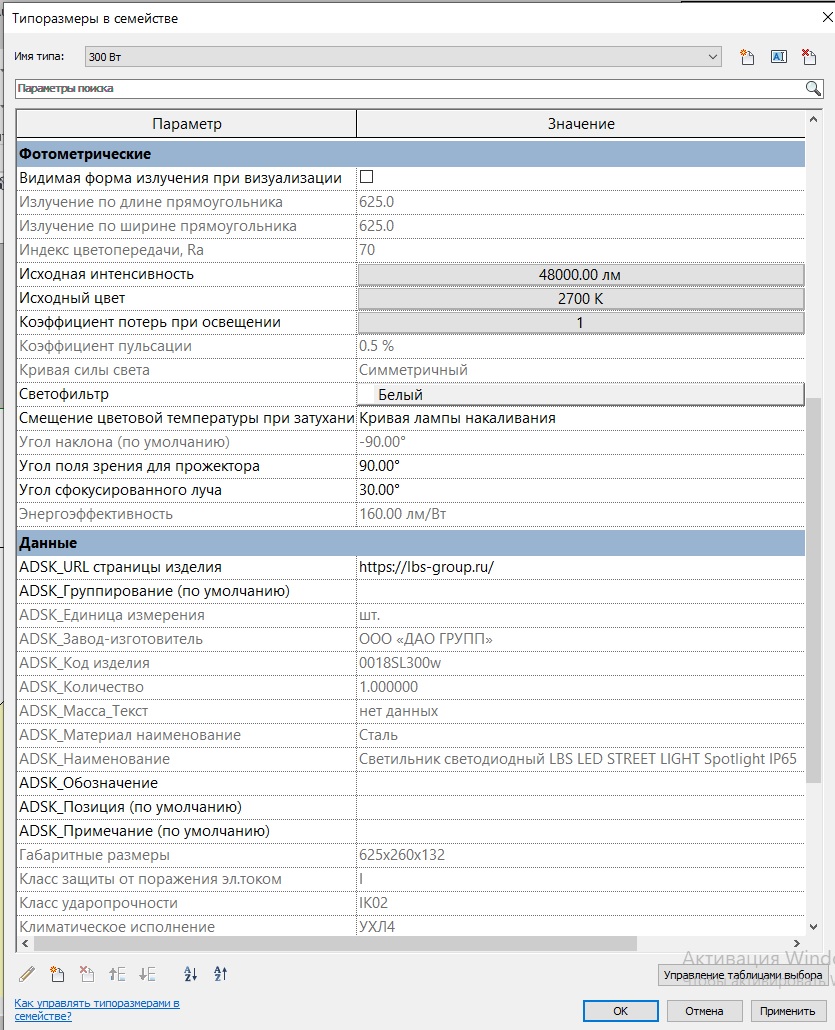Click the horizontal scrollbar right arrow

coord(797,943)
